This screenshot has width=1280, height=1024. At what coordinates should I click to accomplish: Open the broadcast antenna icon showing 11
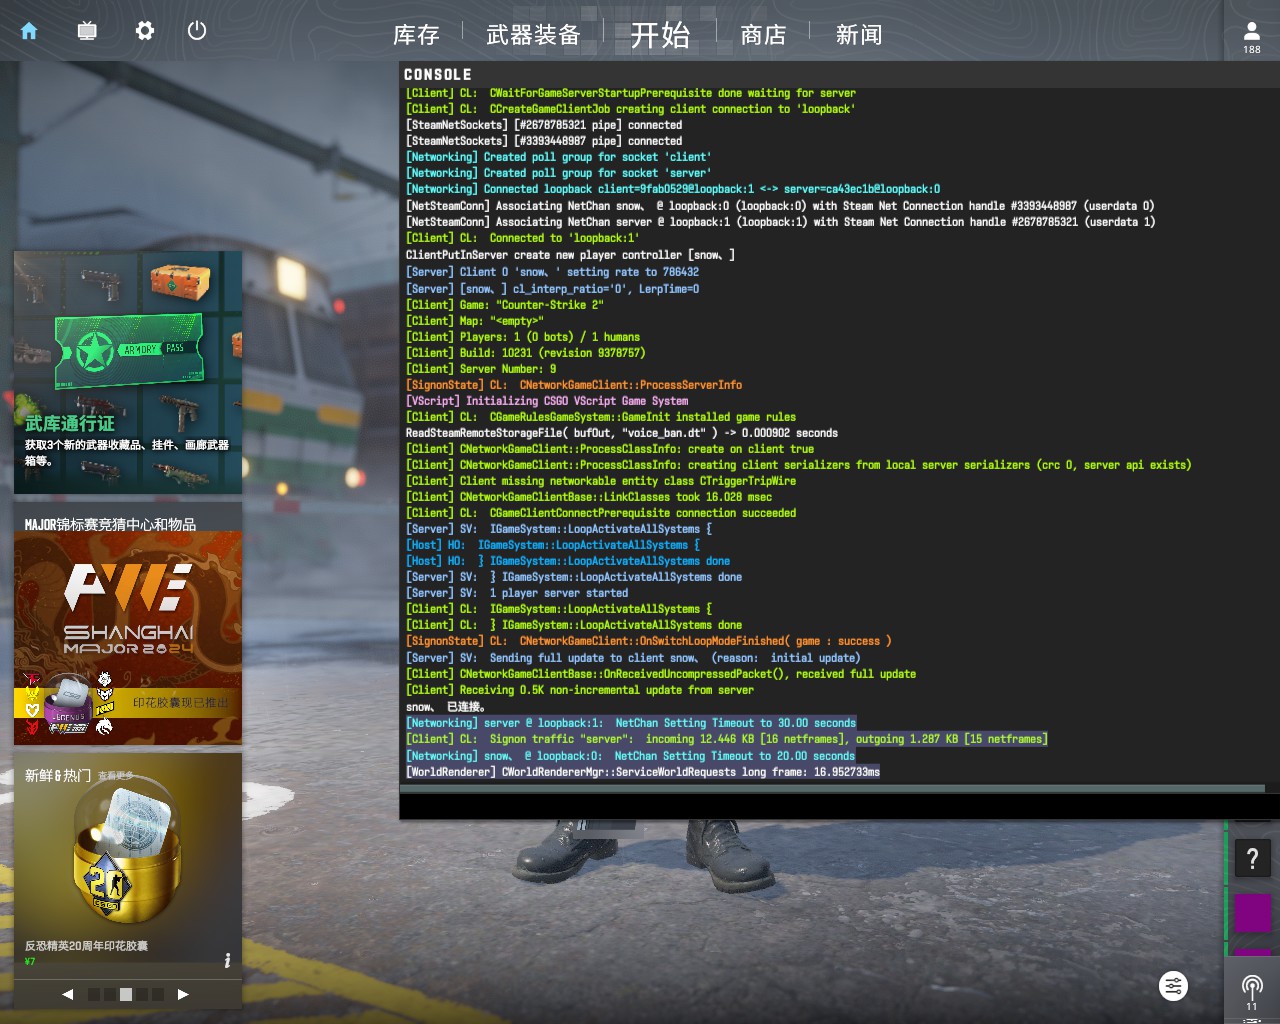pos(1252,992)
